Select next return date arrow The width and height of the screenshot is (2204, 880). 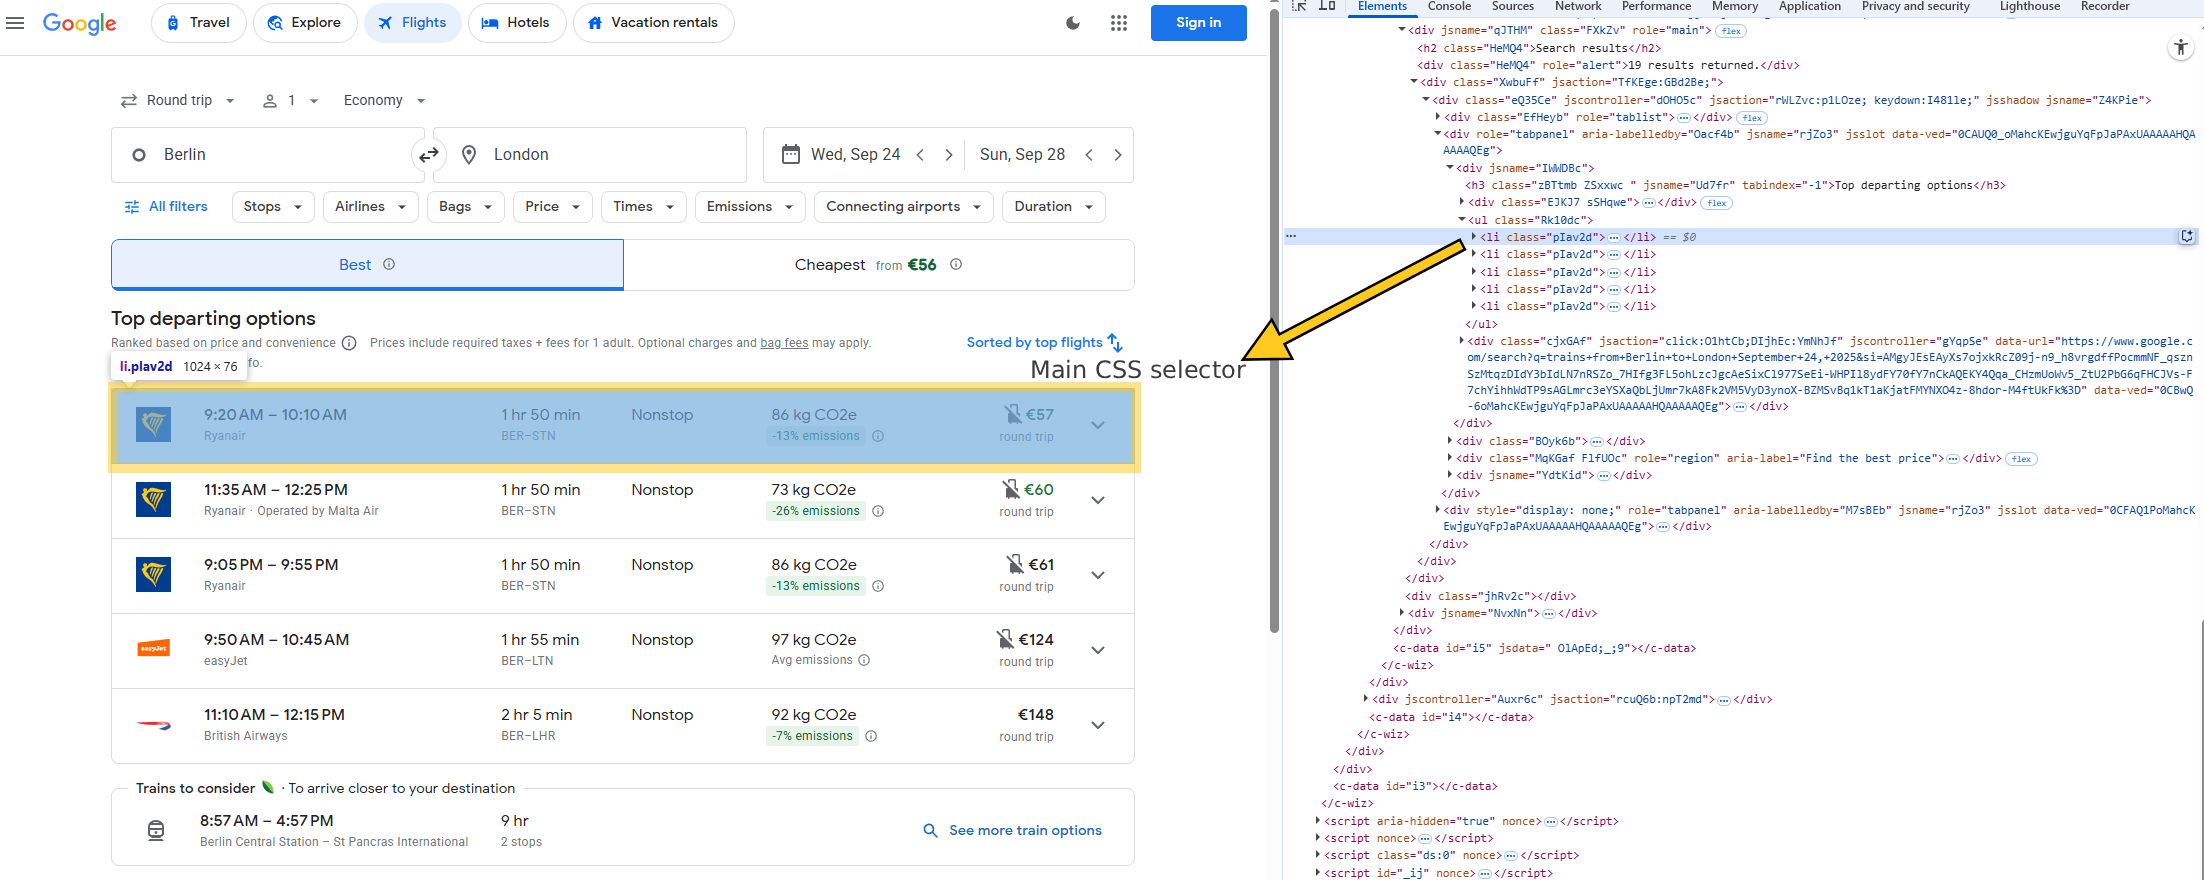pos(1118,155)
